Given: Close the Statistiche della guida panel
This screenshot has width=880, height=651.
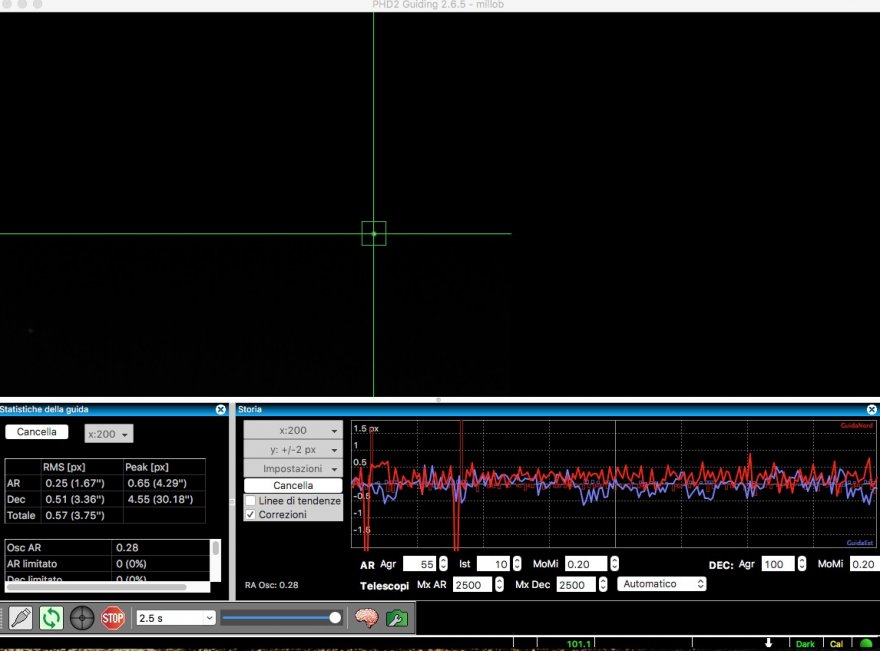Looking at the screenshot, I should pos(221,409).
